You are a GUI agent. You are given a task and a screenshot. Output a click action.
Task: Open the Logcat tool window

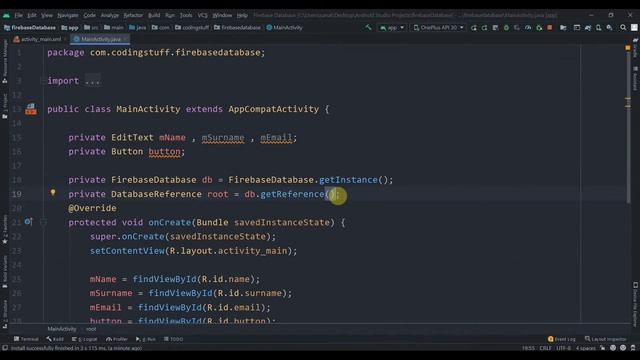[84, 339]
